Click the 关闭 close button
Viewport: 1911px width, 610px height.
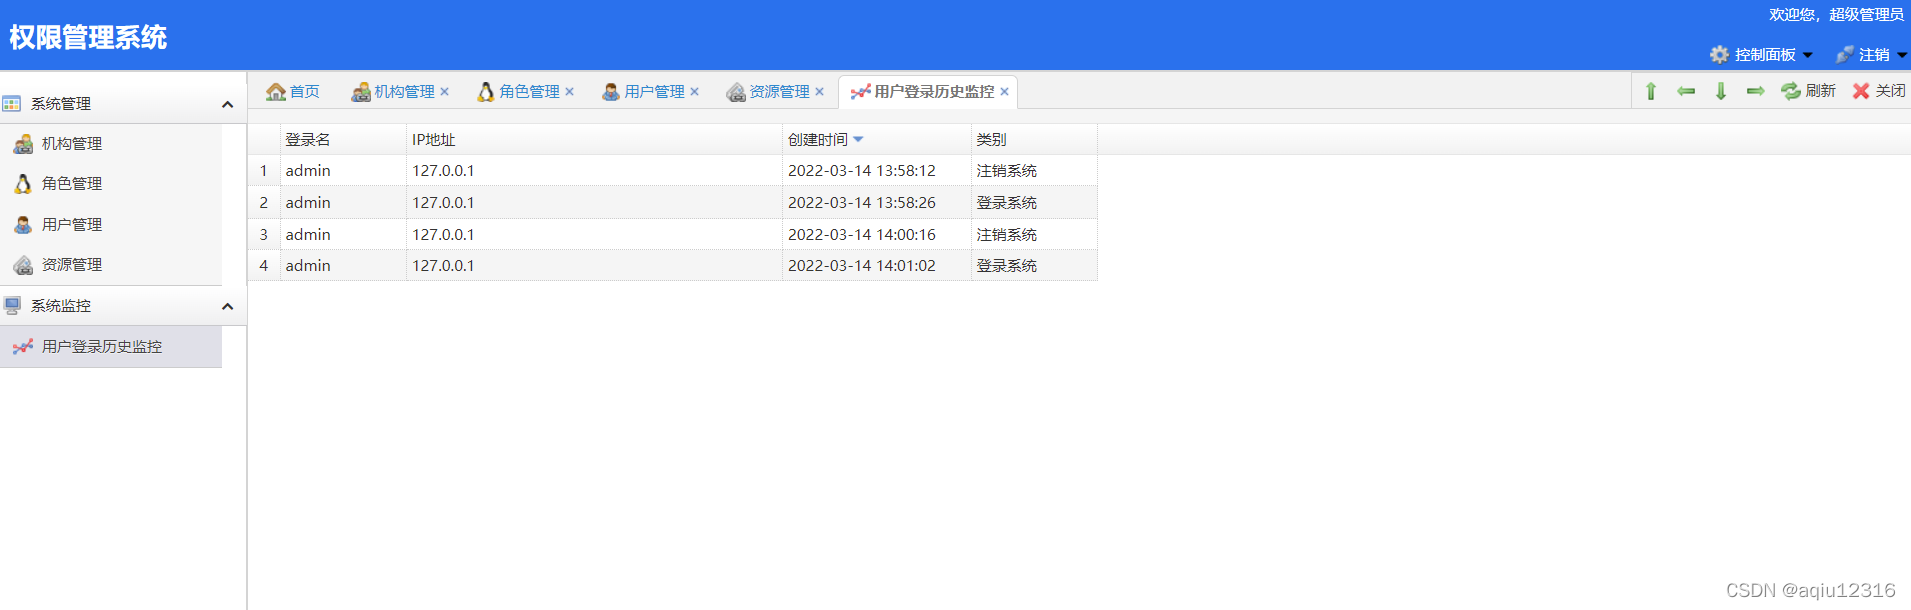(1879, 91)
